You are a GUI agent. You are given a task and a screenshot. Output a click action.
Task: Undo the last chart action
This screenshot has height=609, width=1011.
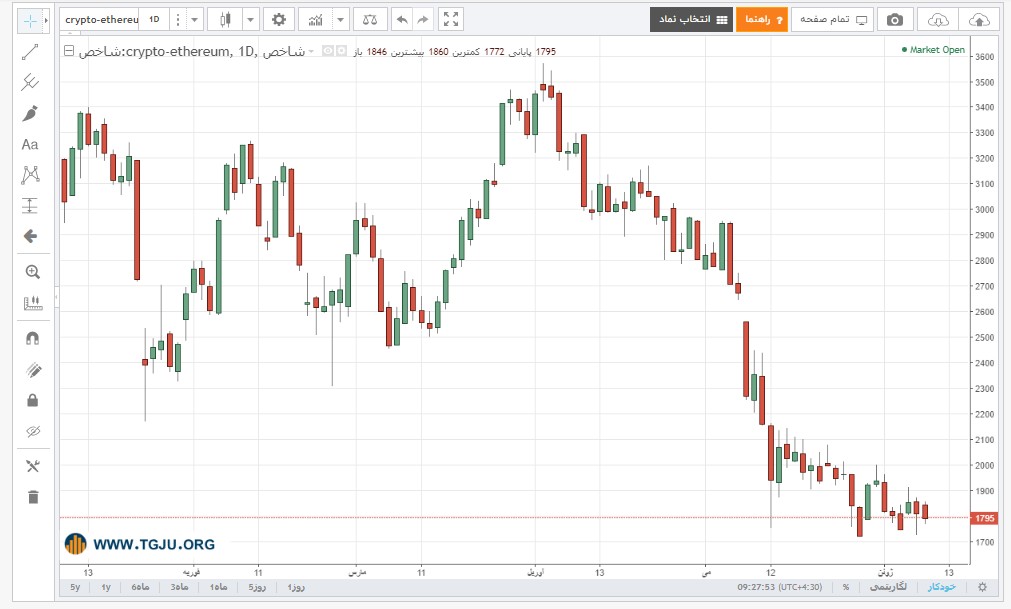(x=402, y=19)
